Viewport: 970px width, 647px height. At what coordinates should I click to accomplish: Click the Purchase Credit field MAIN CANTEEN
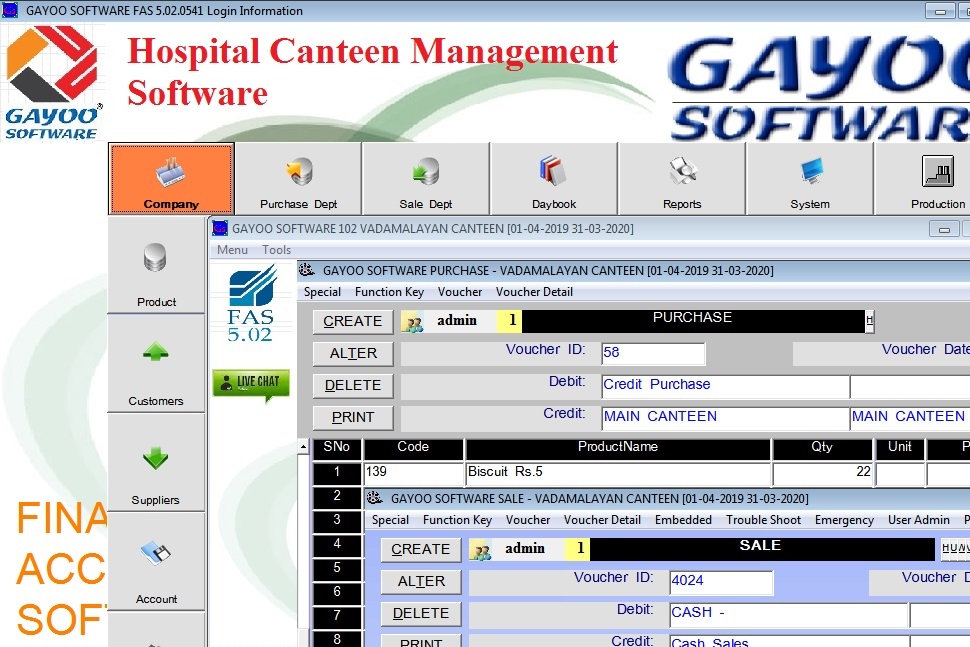726,418
